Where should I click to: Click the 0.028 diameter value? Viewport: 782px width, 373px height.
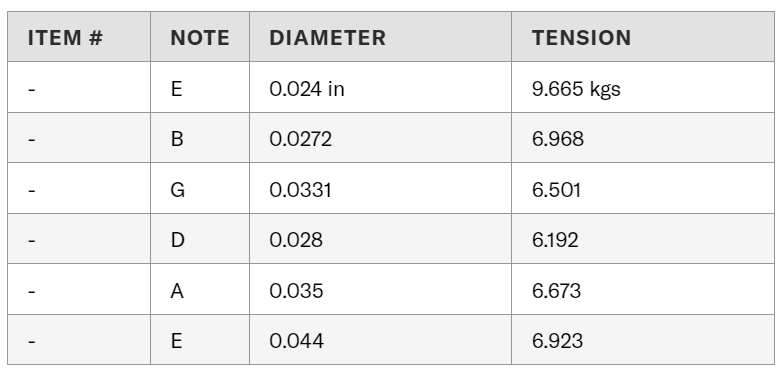tap(296, 240)
